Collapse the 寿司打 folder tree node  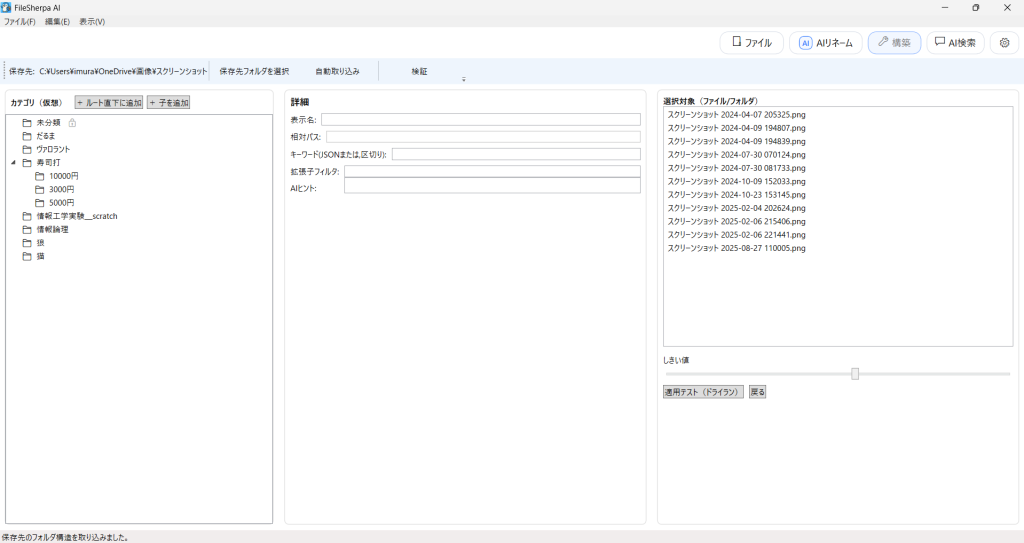coord(13,162)
